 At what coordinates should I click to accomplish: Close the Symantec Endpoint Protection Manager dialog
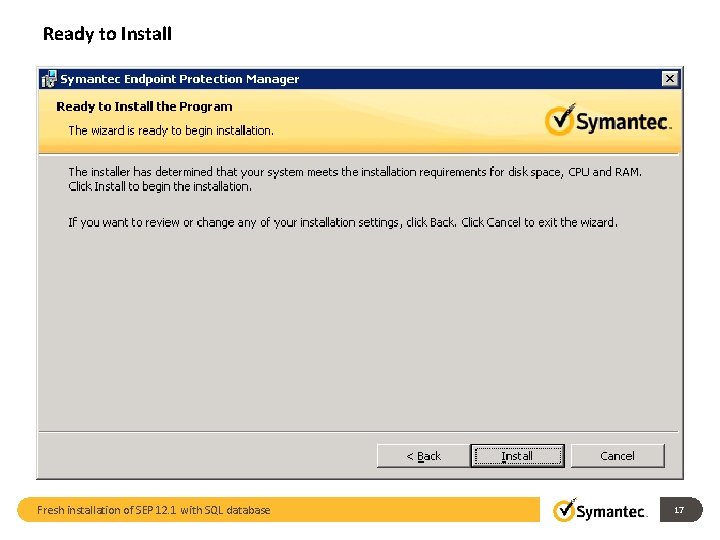(x=670, y=79)
